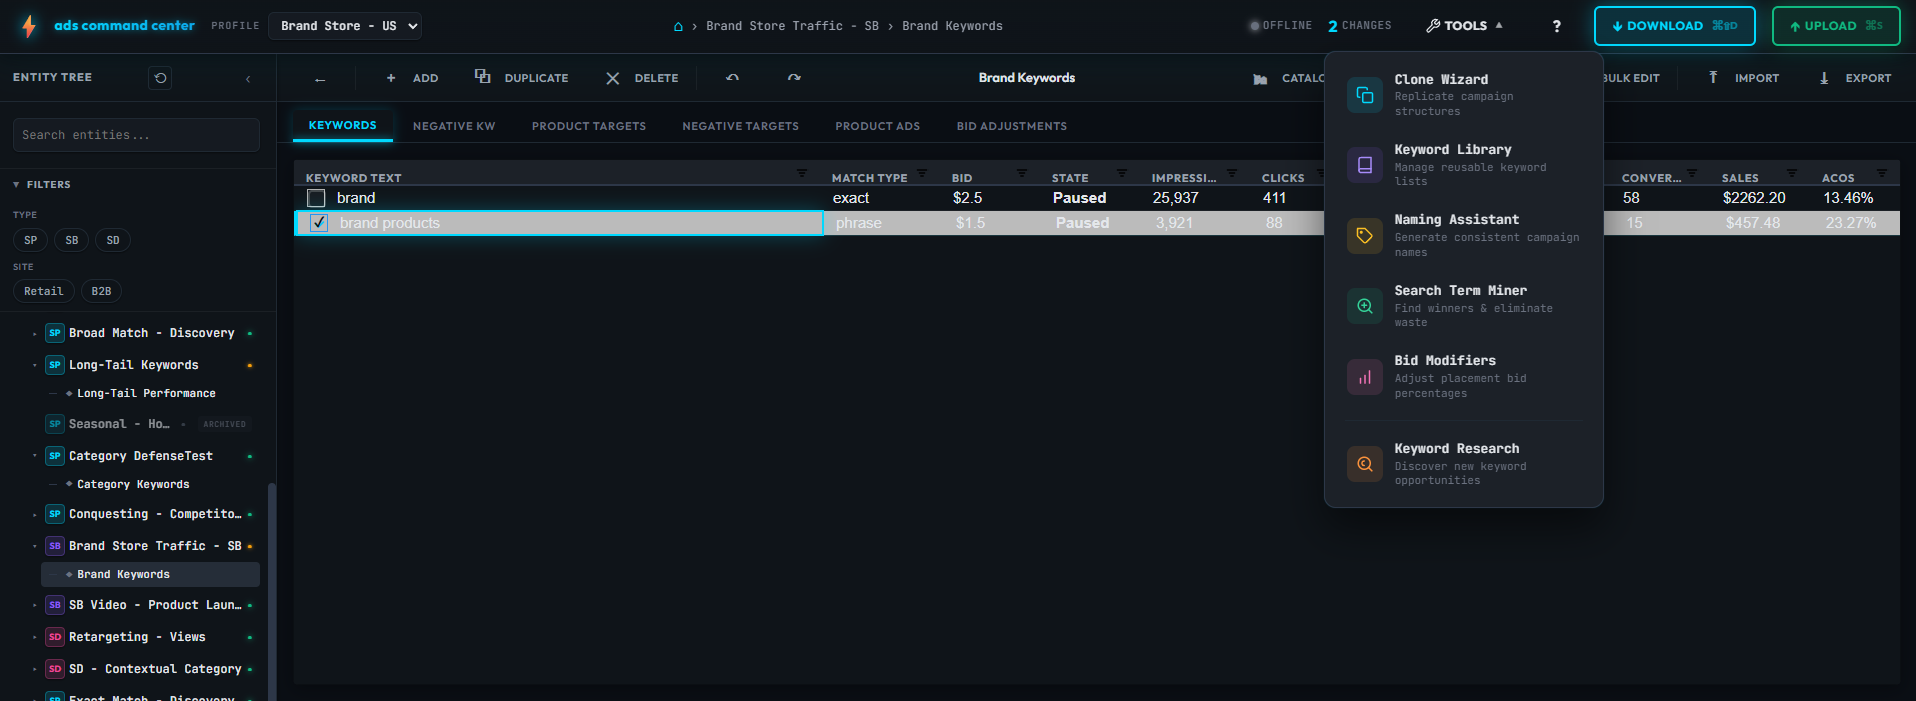Click the home breadcrumb icon

coord(678,27)
